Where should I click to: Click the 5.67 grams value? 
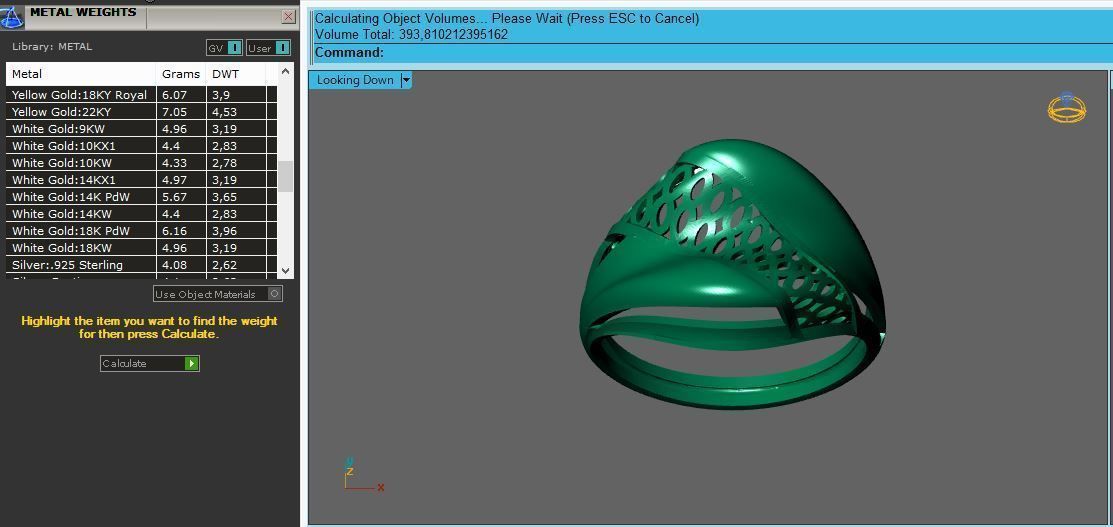pos(174,197)
